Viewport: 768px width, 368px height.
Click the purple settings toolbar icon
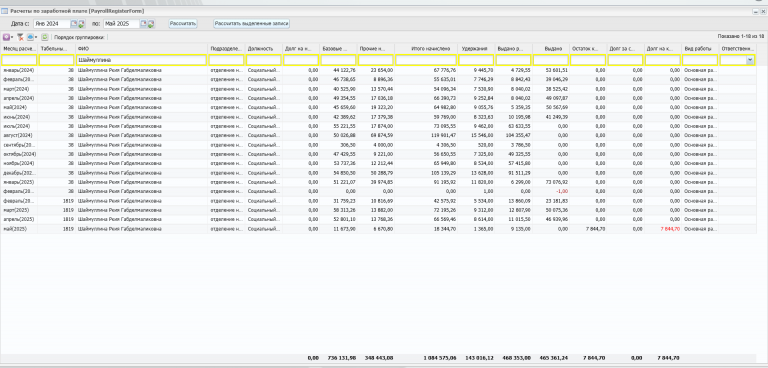(x=6, y=37)
